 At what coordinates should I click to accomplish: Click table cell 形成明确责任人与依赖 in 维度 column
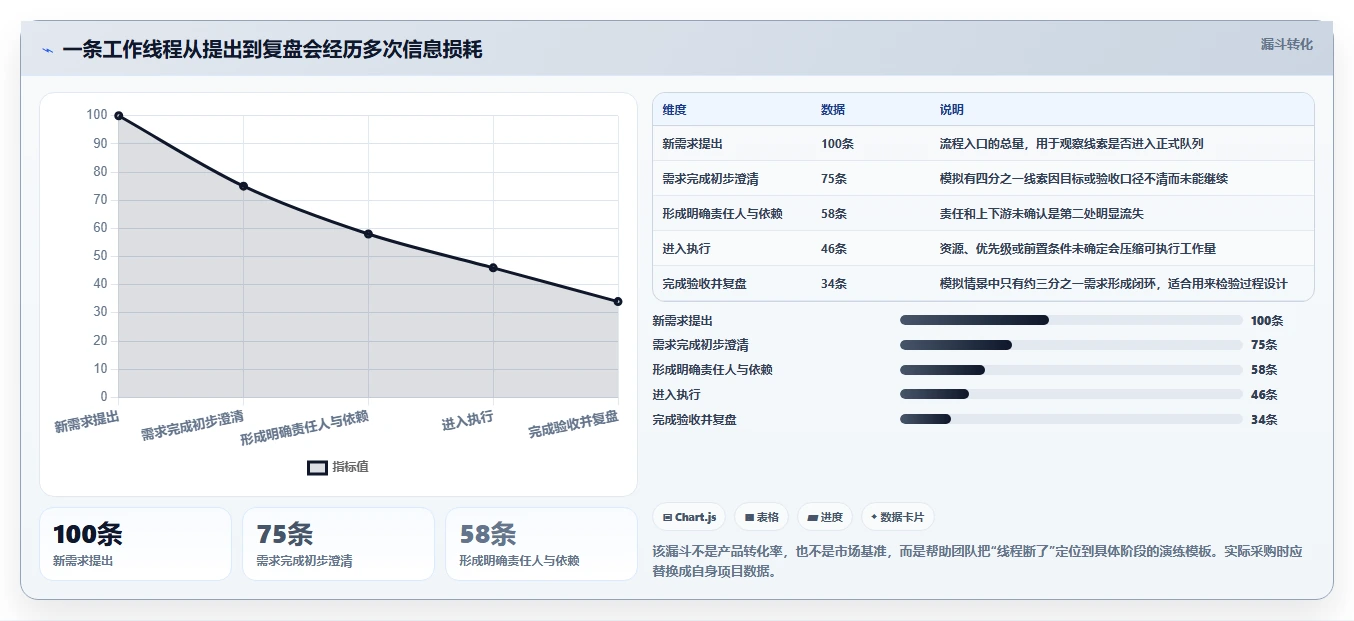(x=722, y=214)
